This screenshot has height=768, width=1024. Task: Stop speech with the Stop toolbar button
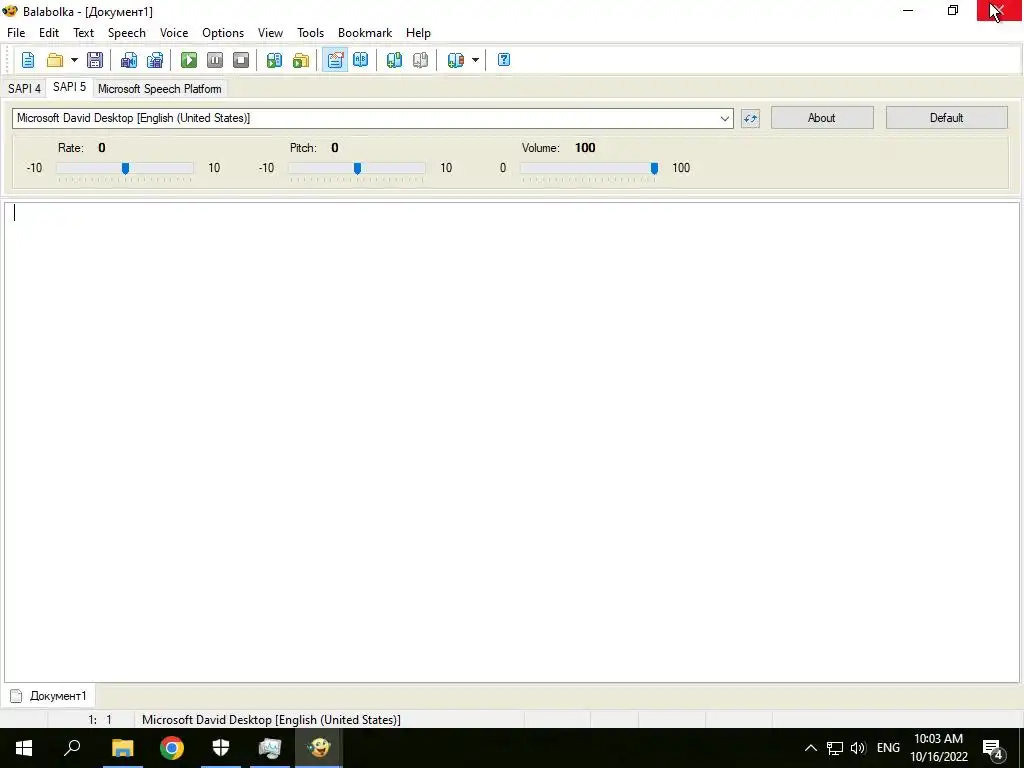[x=241, y=60]
